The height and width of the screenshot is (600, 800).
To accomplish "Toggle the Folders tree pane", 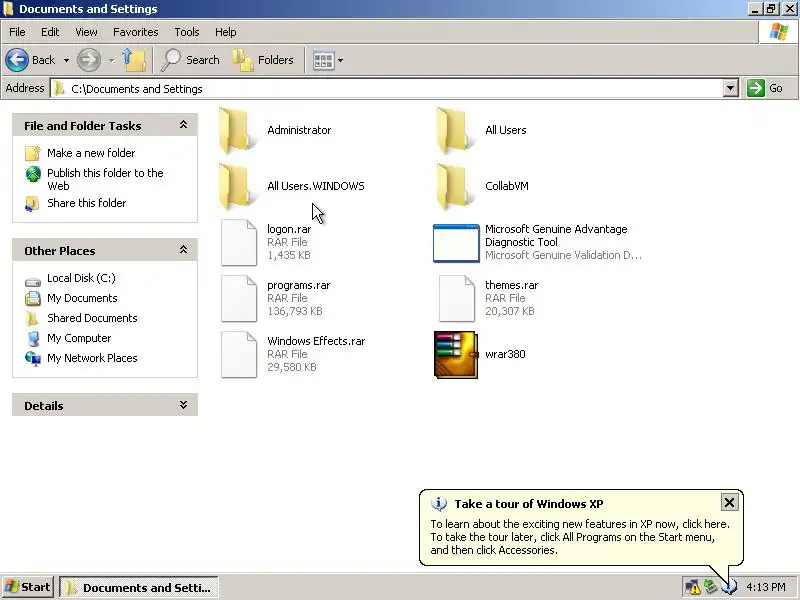I will pyautogui.click(x=263, y=60).
